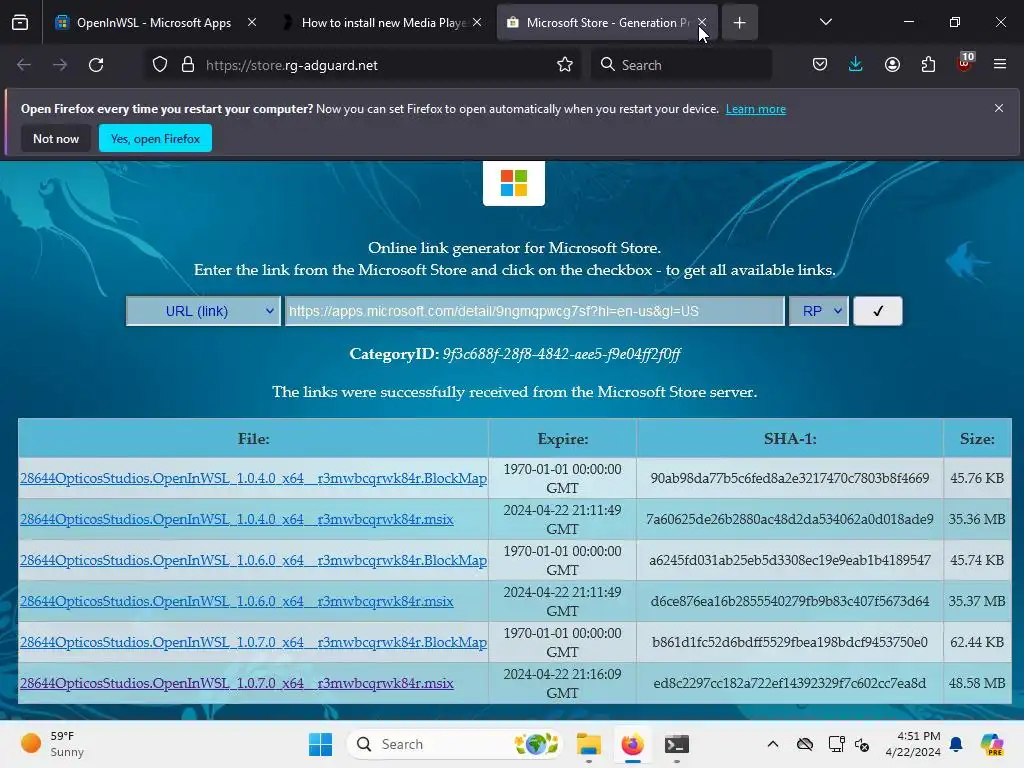Open a new tab with plus button
This screenshot has width=1024, height=768.
(739, 23)
